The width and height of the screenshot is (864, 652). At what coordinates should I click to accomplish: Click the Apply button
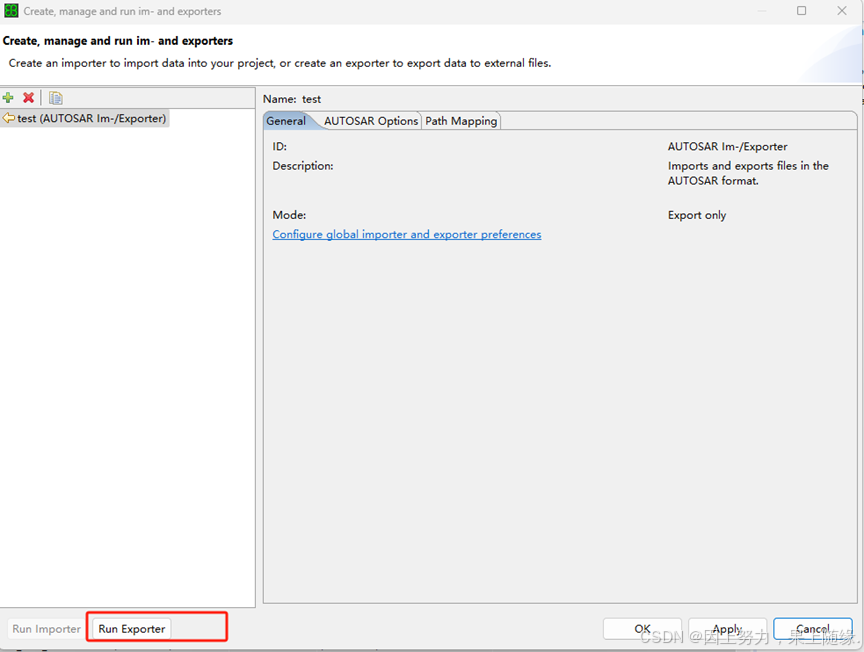coord(727,629)
